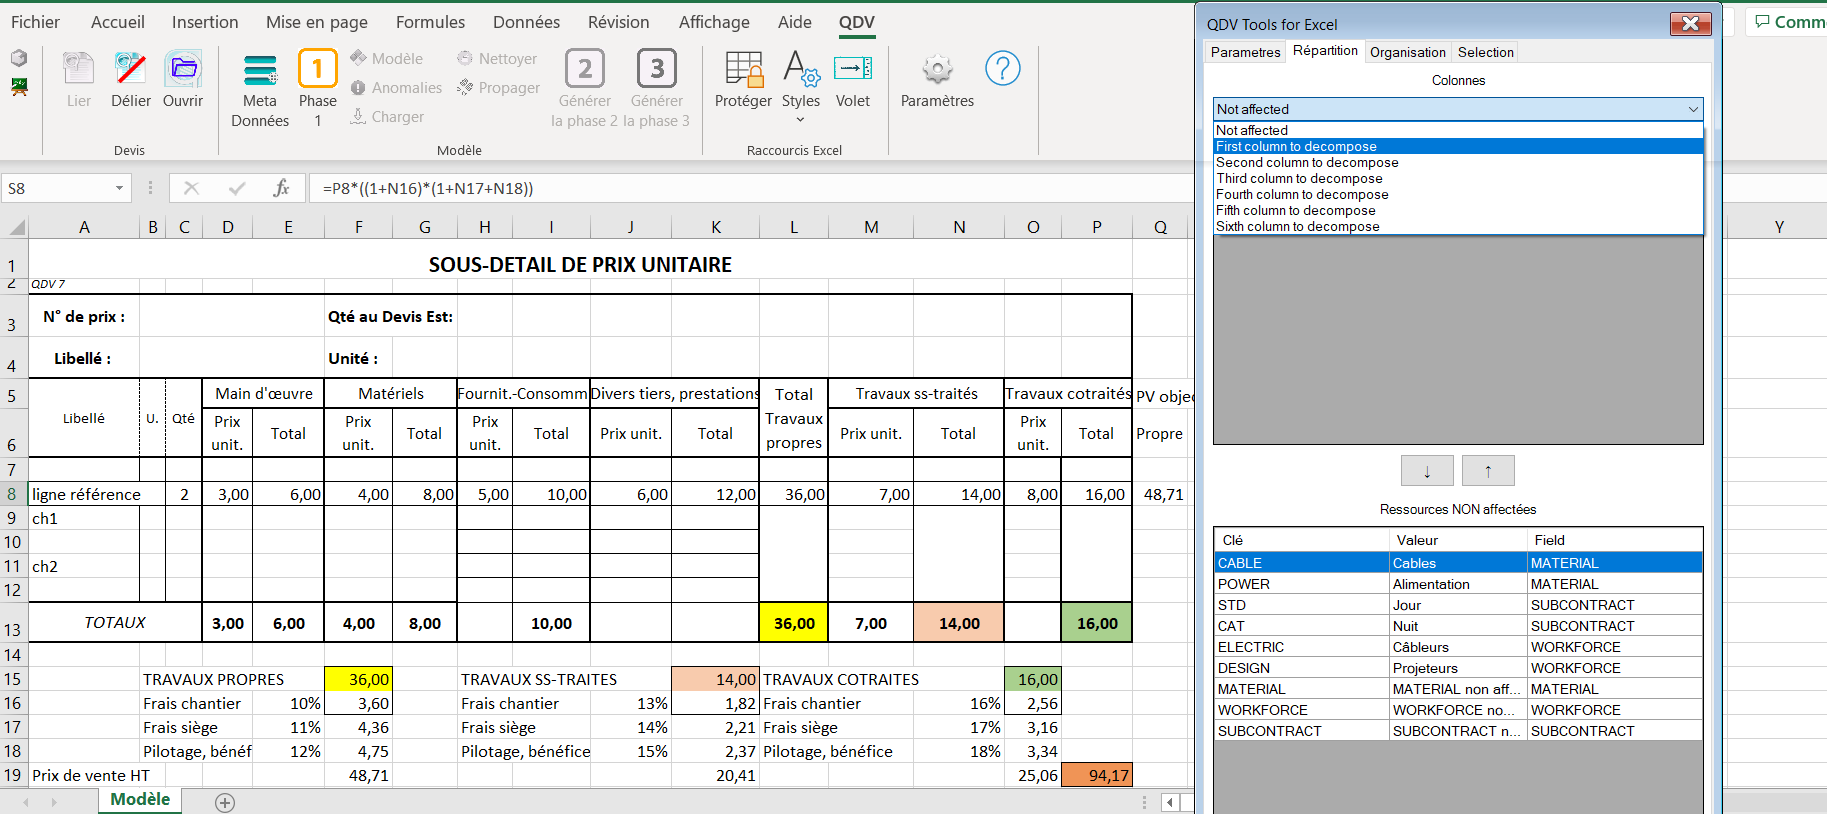Screen dimensions: 1827x814
Task: Toggle the Volet pane icon
Action: pos(853,68)
